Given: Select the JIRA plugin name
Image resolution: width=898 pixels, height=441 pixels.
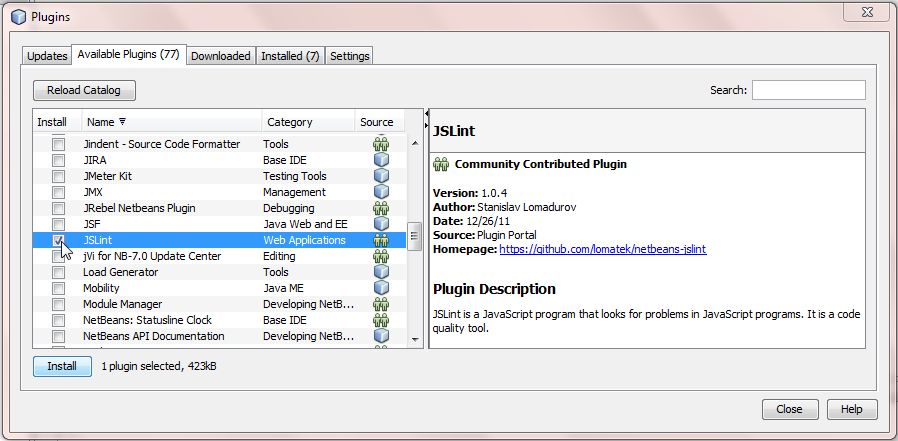Looking at the screenshot, I should (x=94, y=160).
